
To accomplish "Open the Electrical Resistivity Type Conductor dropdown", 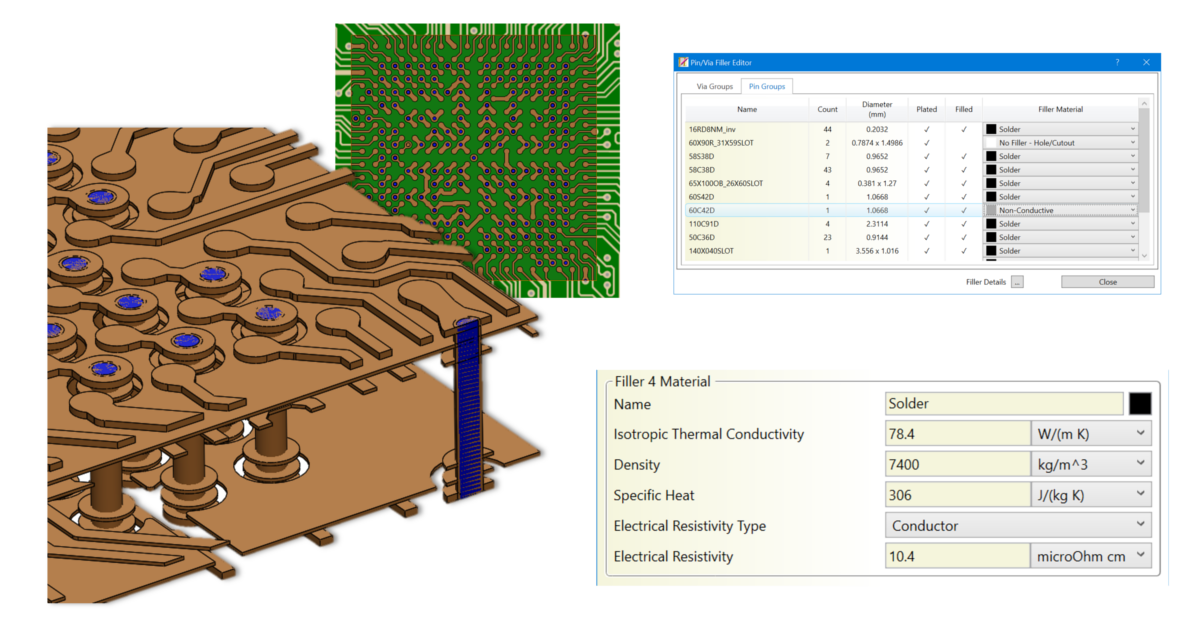I will click(1142, 525).
